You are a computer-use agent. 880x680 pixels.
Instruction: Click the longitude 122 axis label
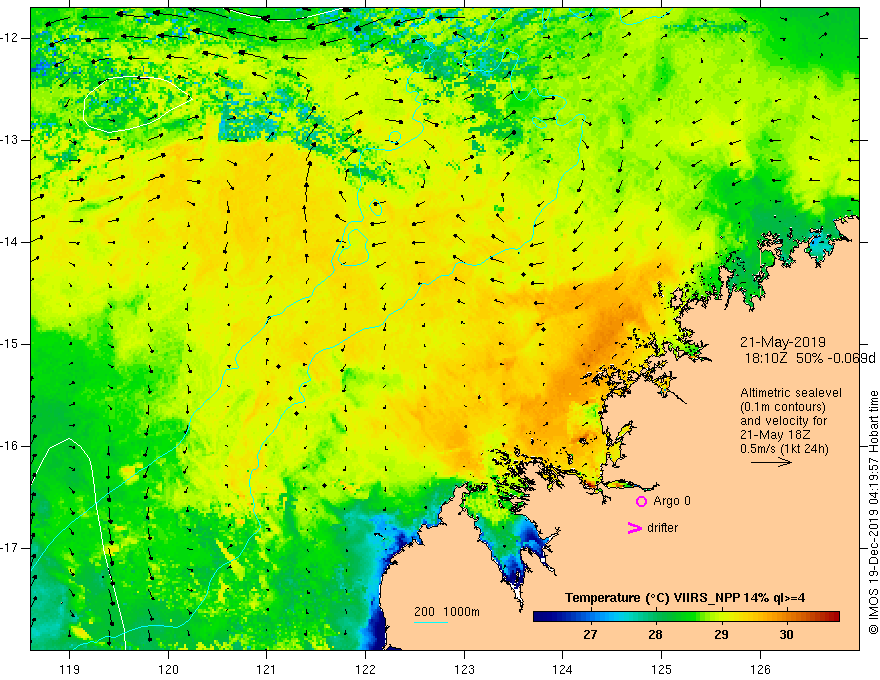click(x=365, y=669)
